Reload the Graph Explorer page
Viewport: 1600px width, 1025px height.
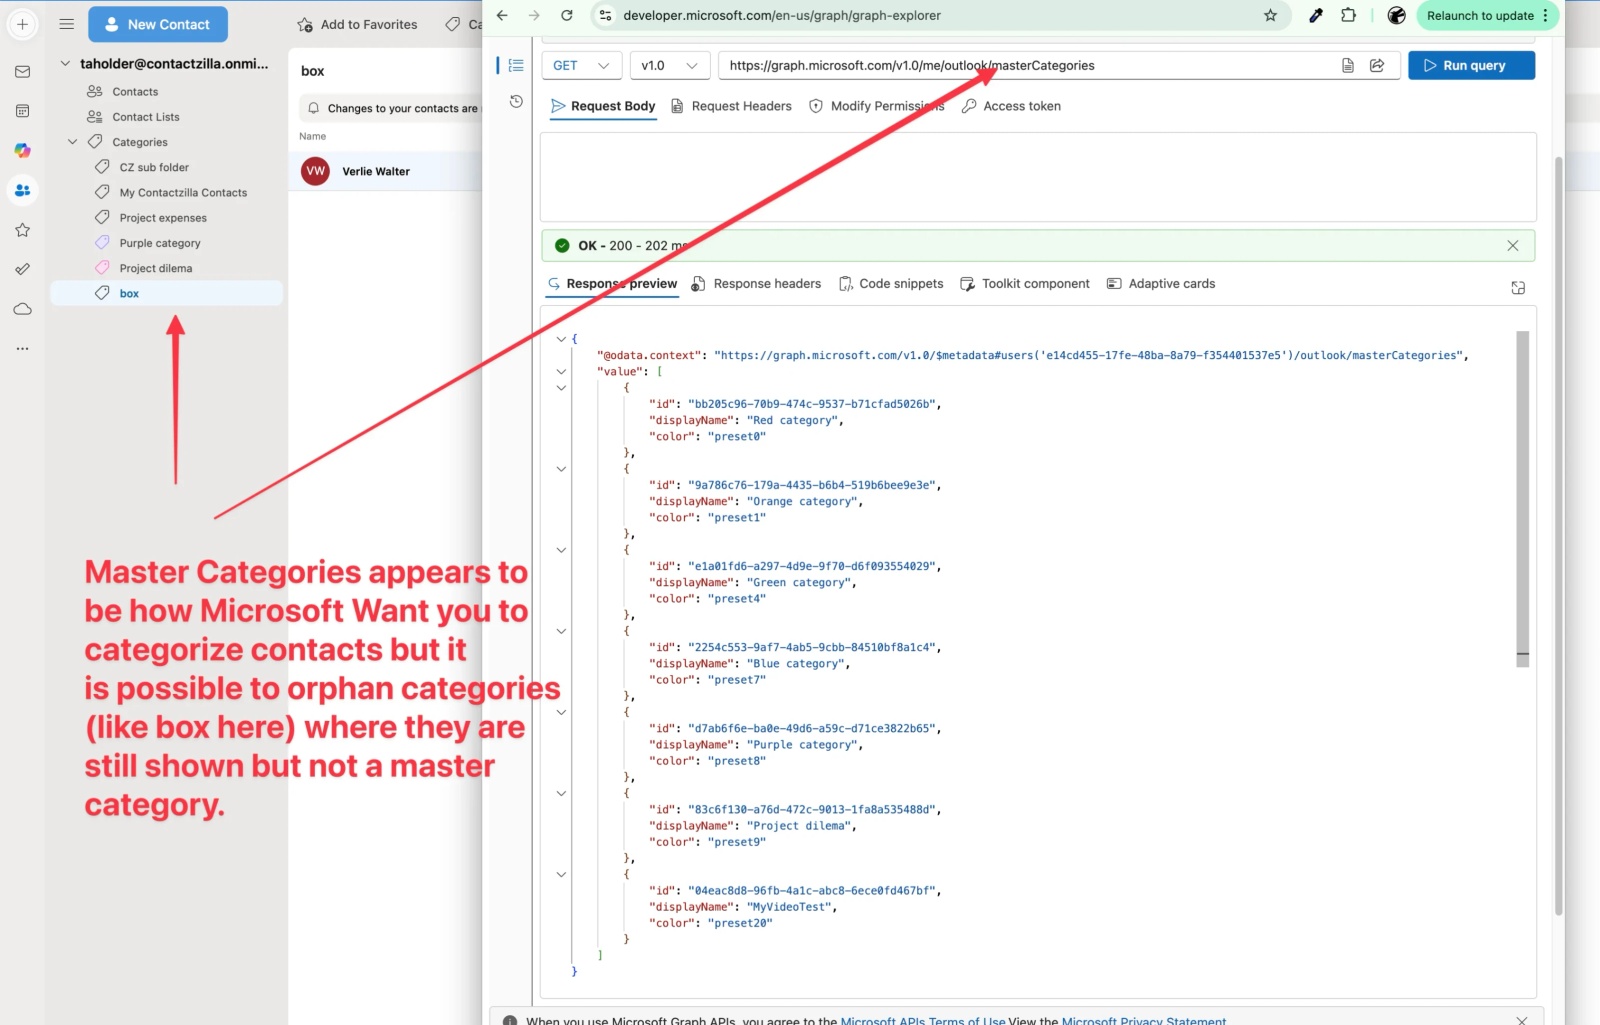567,15
